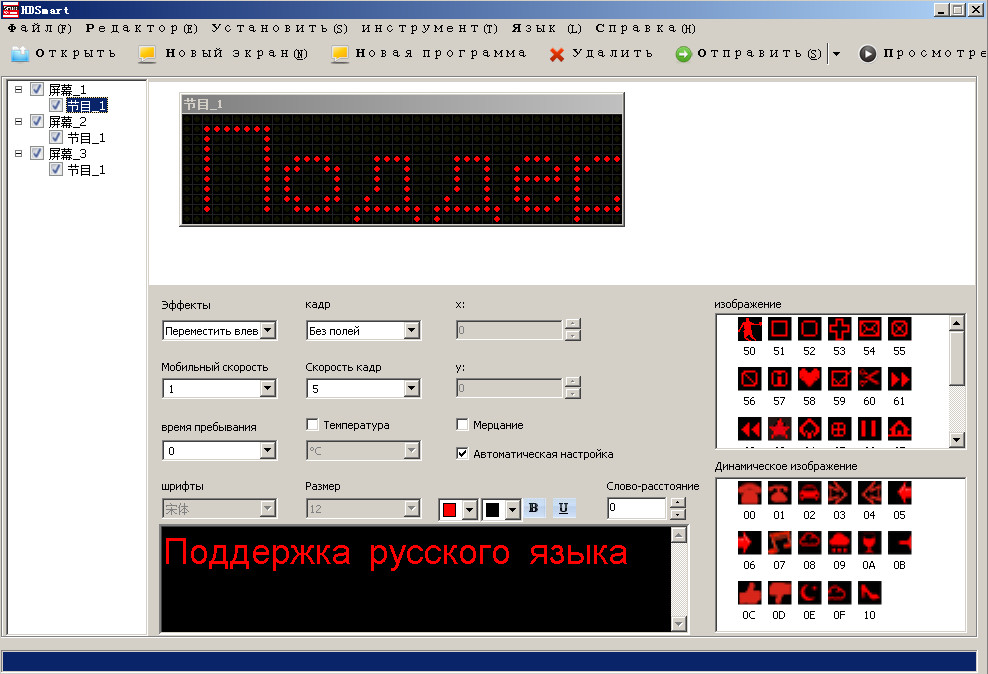Choose the envelope image icon numbered 54
The height and width of the screenshot is (674, 988).
pos(869,328)
